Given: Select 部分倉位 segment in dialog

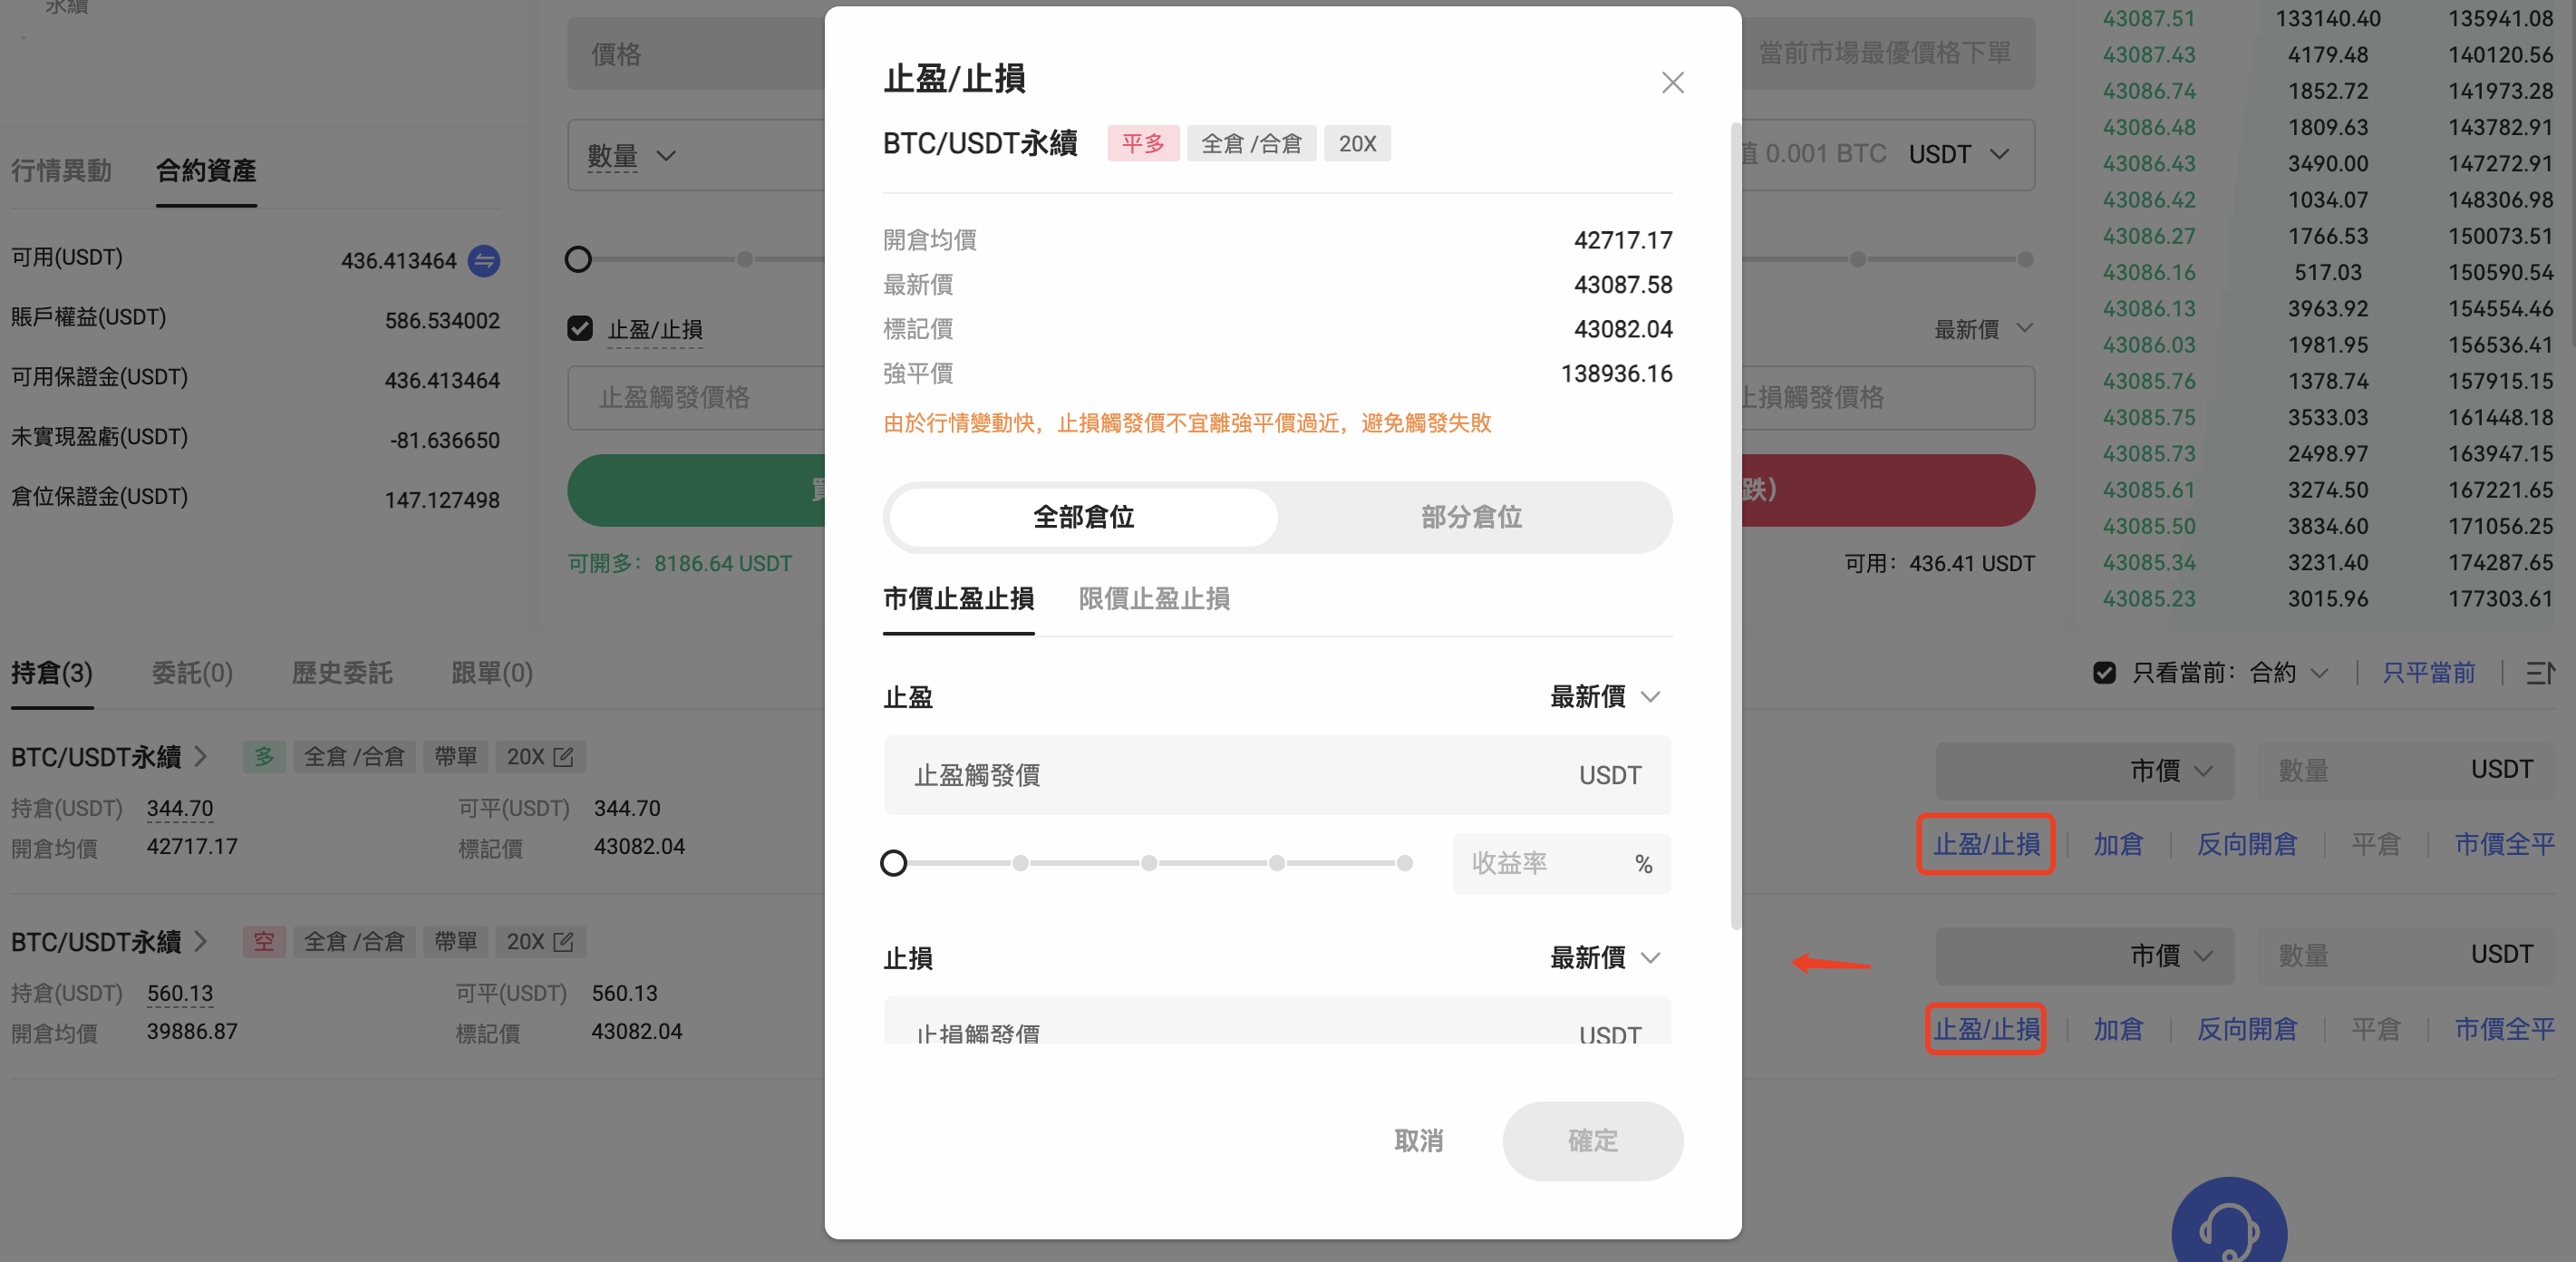Looking at the screenshot, I should (x=1471, y=517).
